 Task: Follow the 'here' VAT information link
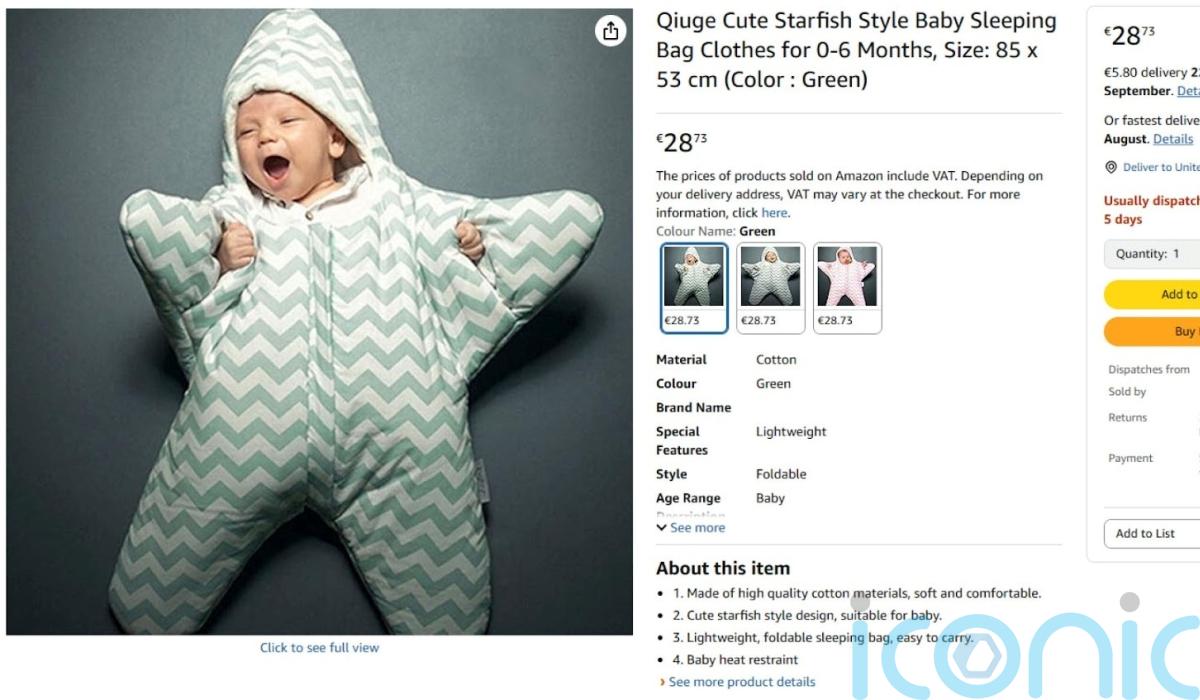[x=774, y=213]
